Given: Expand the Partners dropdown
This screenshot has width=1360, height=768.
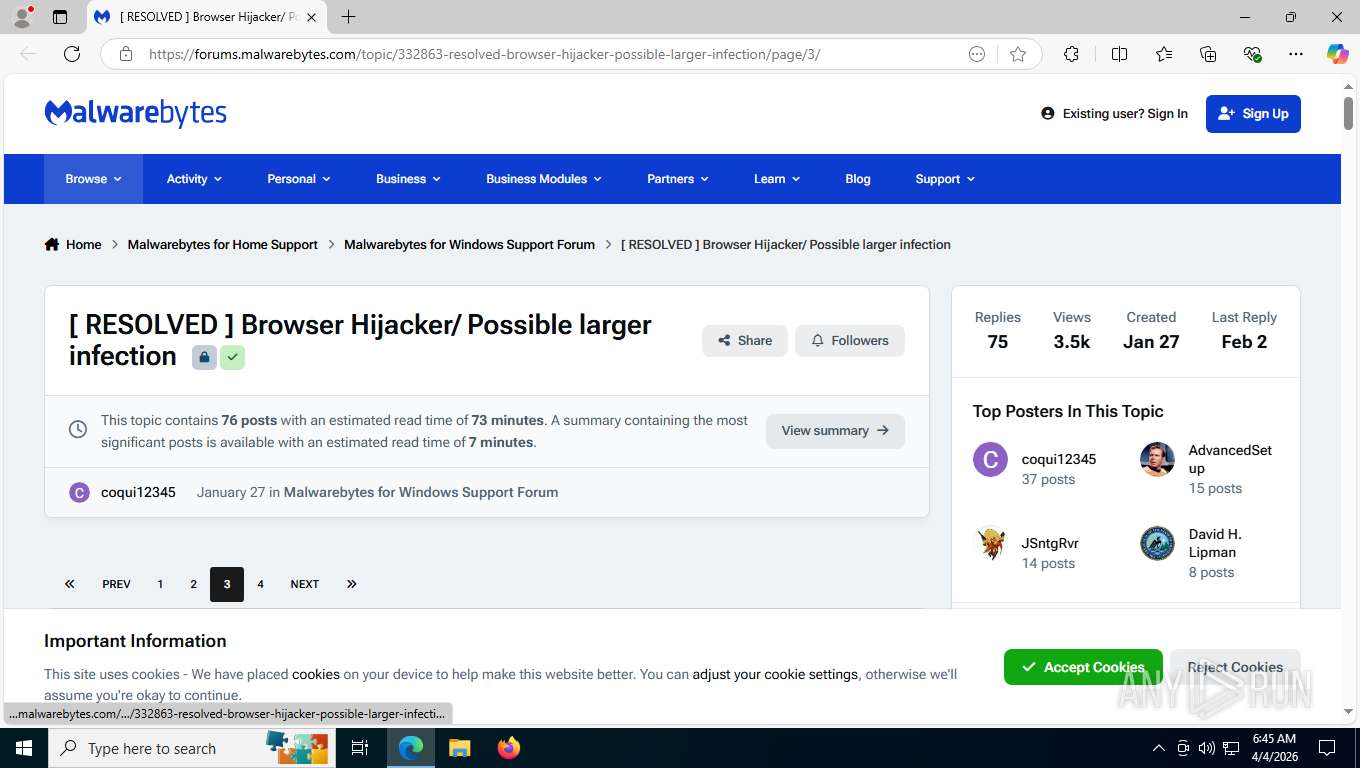Looking at the screenshot, I should (x=678, y=179).
